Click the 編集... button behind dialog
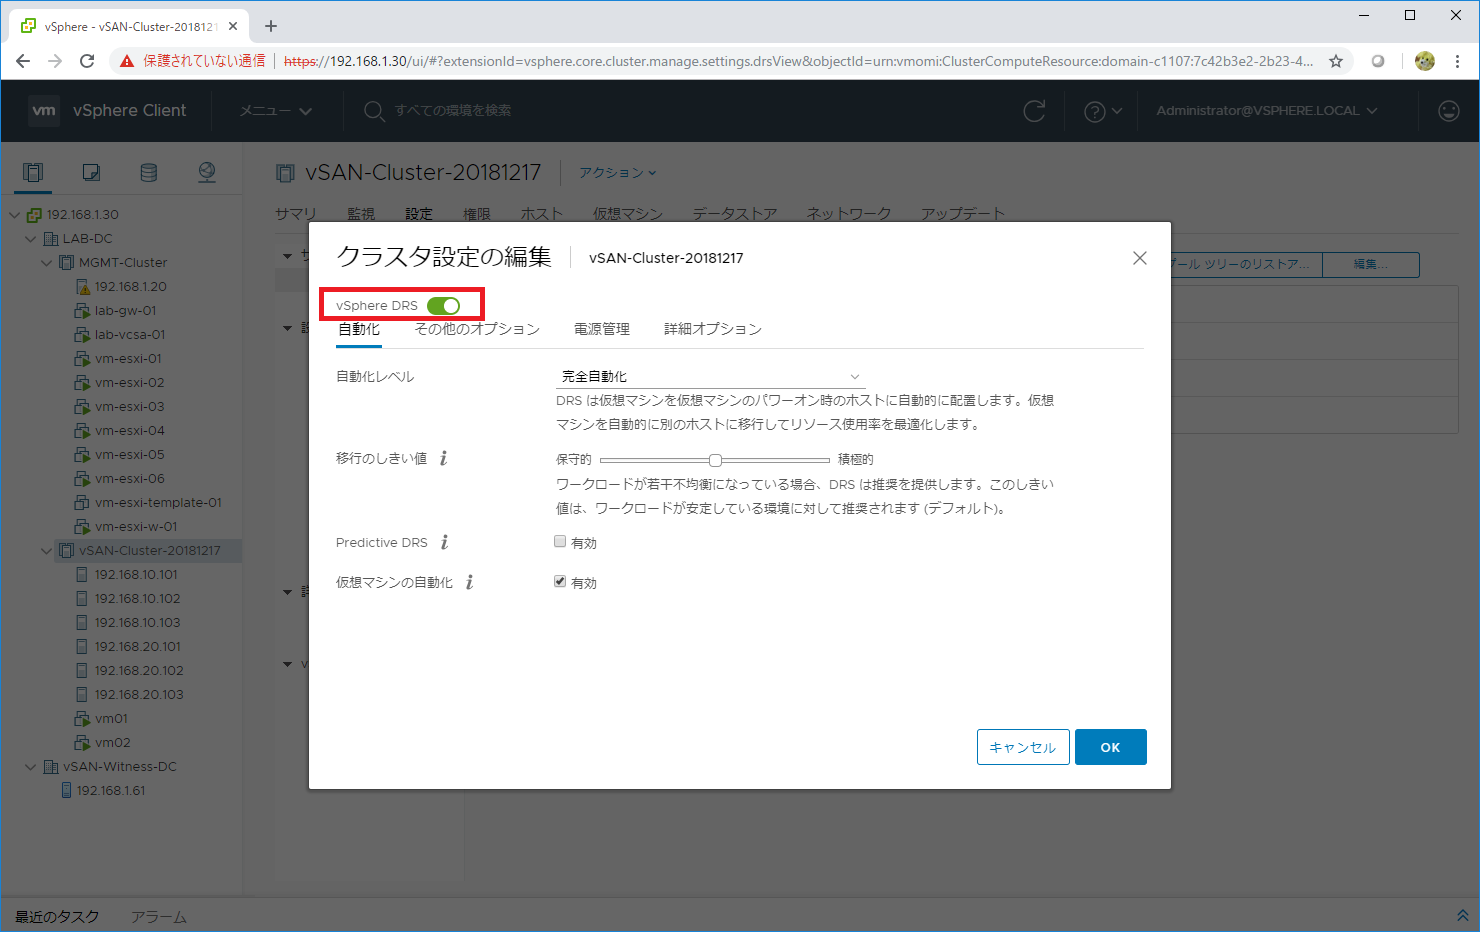Screen dimensions: 1480x932 pyautogui.click(x=1370, y=264)
